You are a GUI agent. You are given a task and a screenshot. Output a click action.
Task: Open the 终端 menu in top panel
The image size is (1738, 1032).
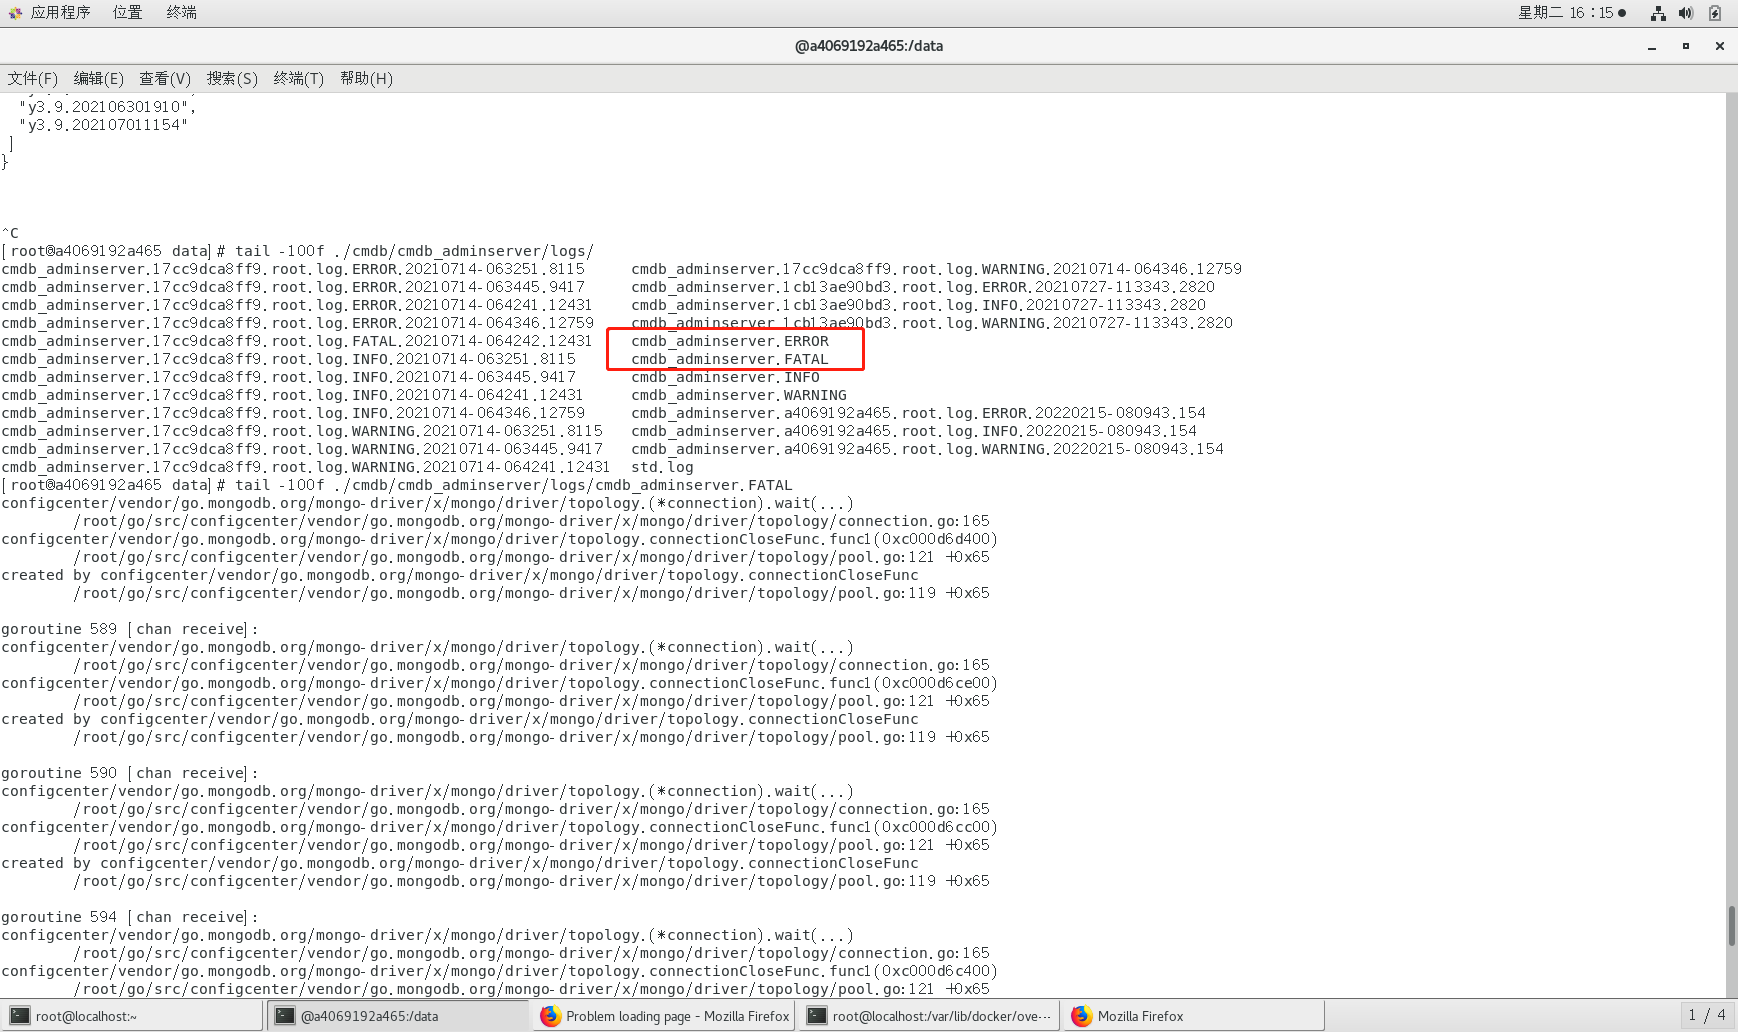(181, 12)
